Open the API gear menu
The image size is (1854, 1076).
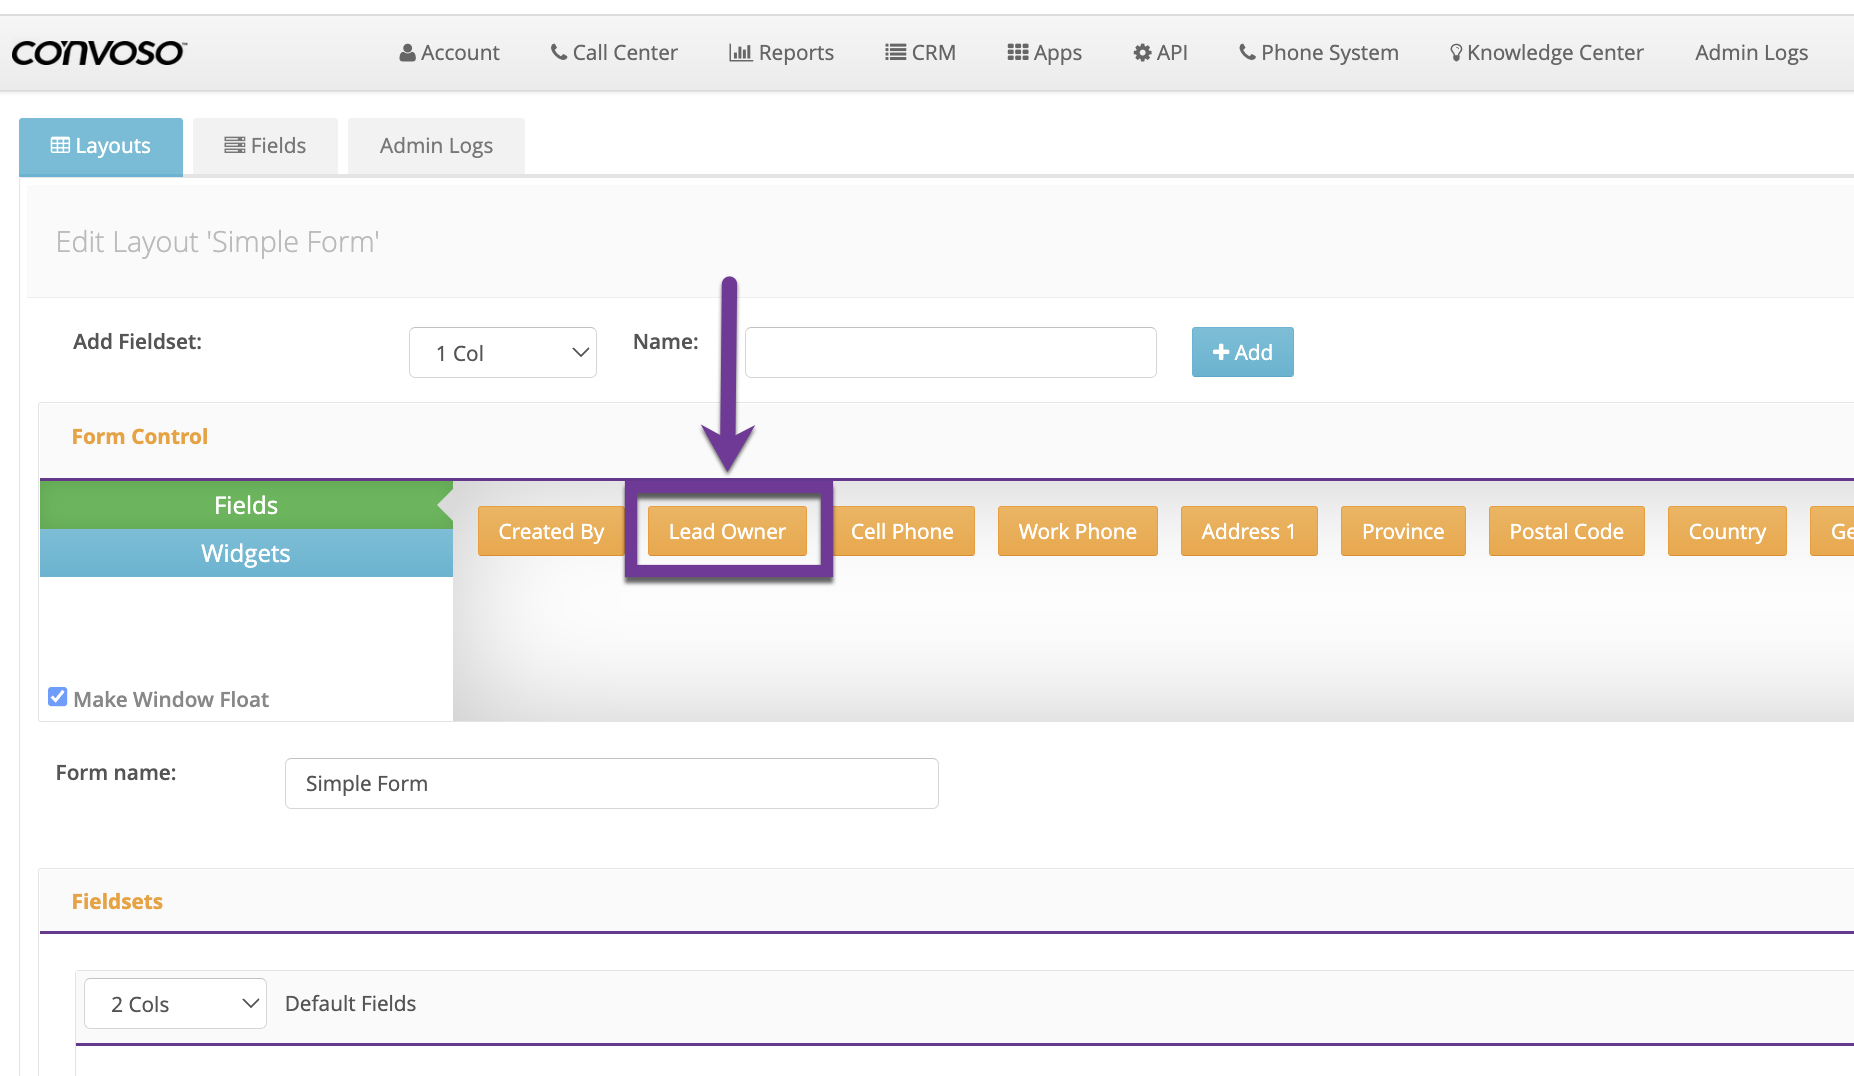point(1160,52)
